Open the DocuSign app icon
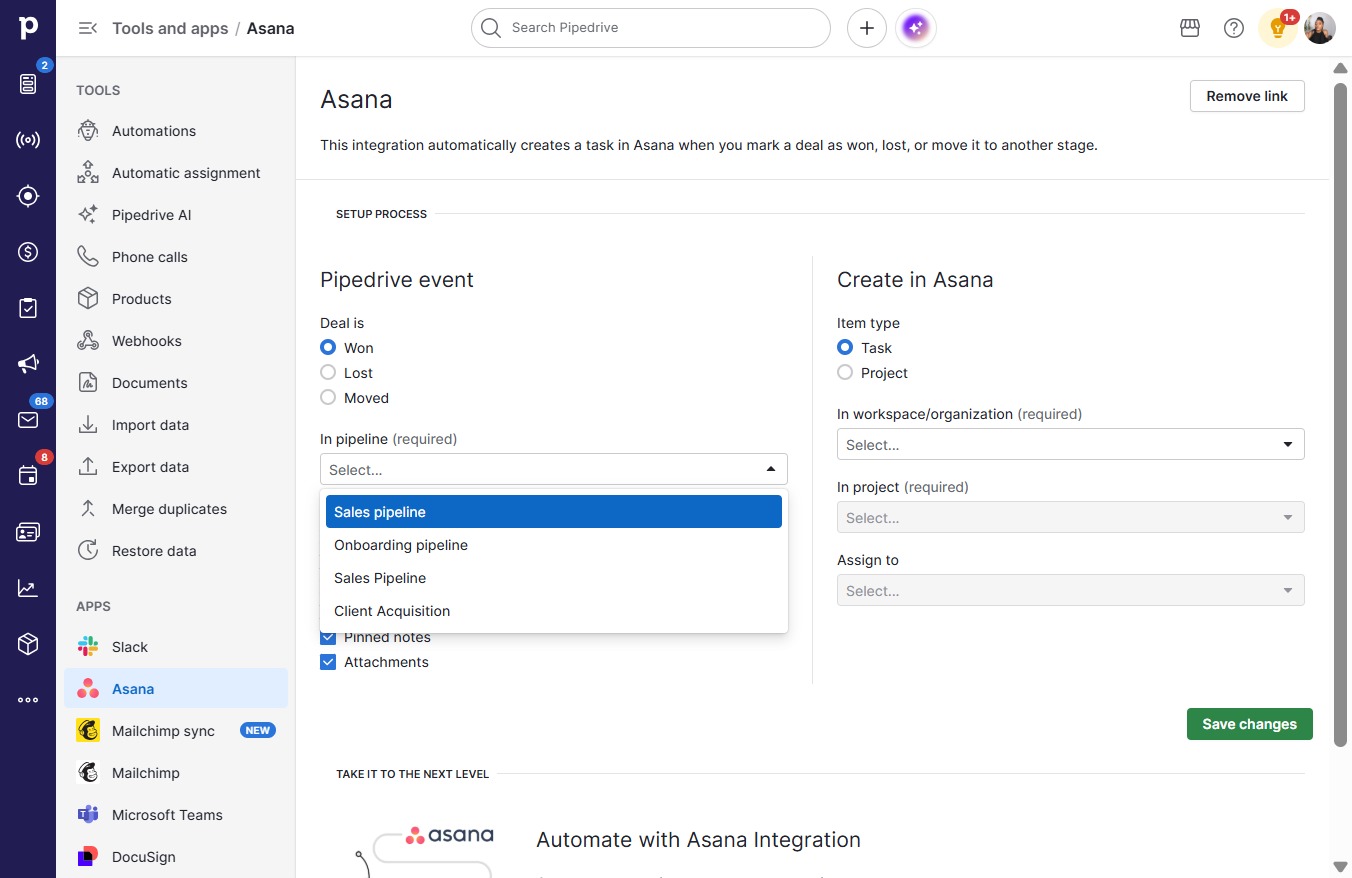Viewport: 1352px width, 878px height. point(88,857)
